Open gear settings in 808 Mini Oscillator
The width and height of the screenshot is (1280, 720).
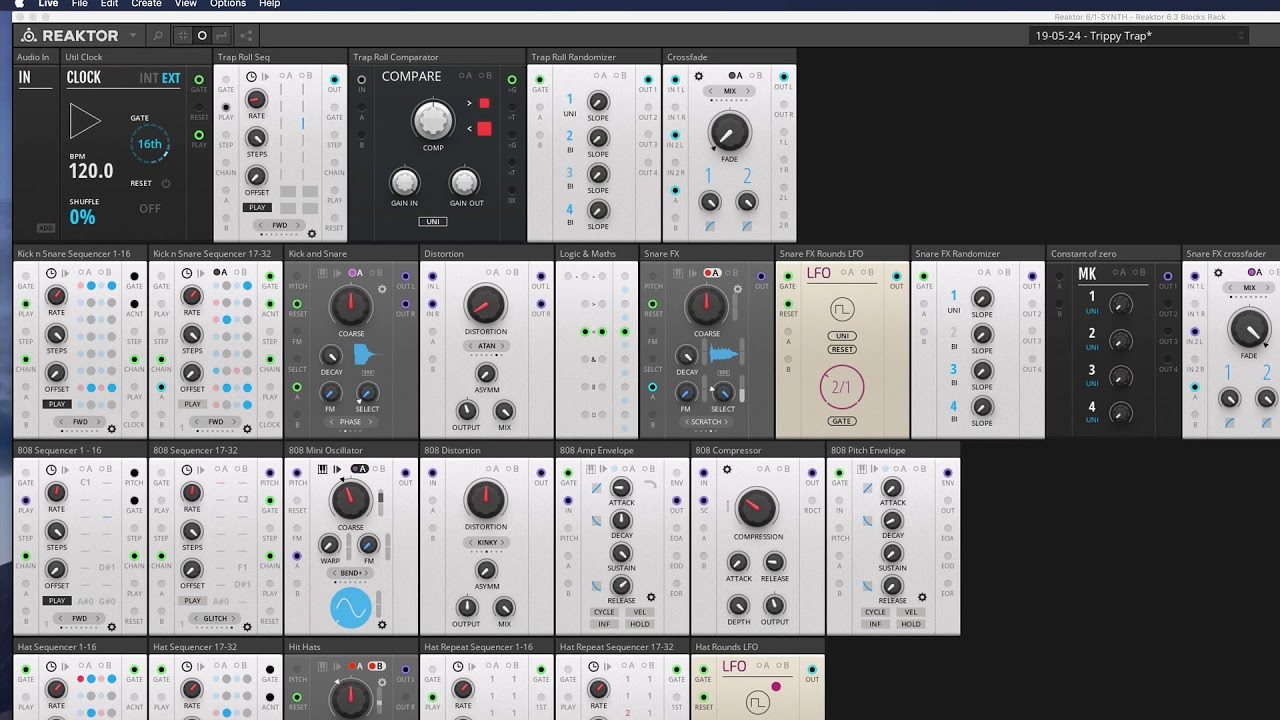coord(381,625)
